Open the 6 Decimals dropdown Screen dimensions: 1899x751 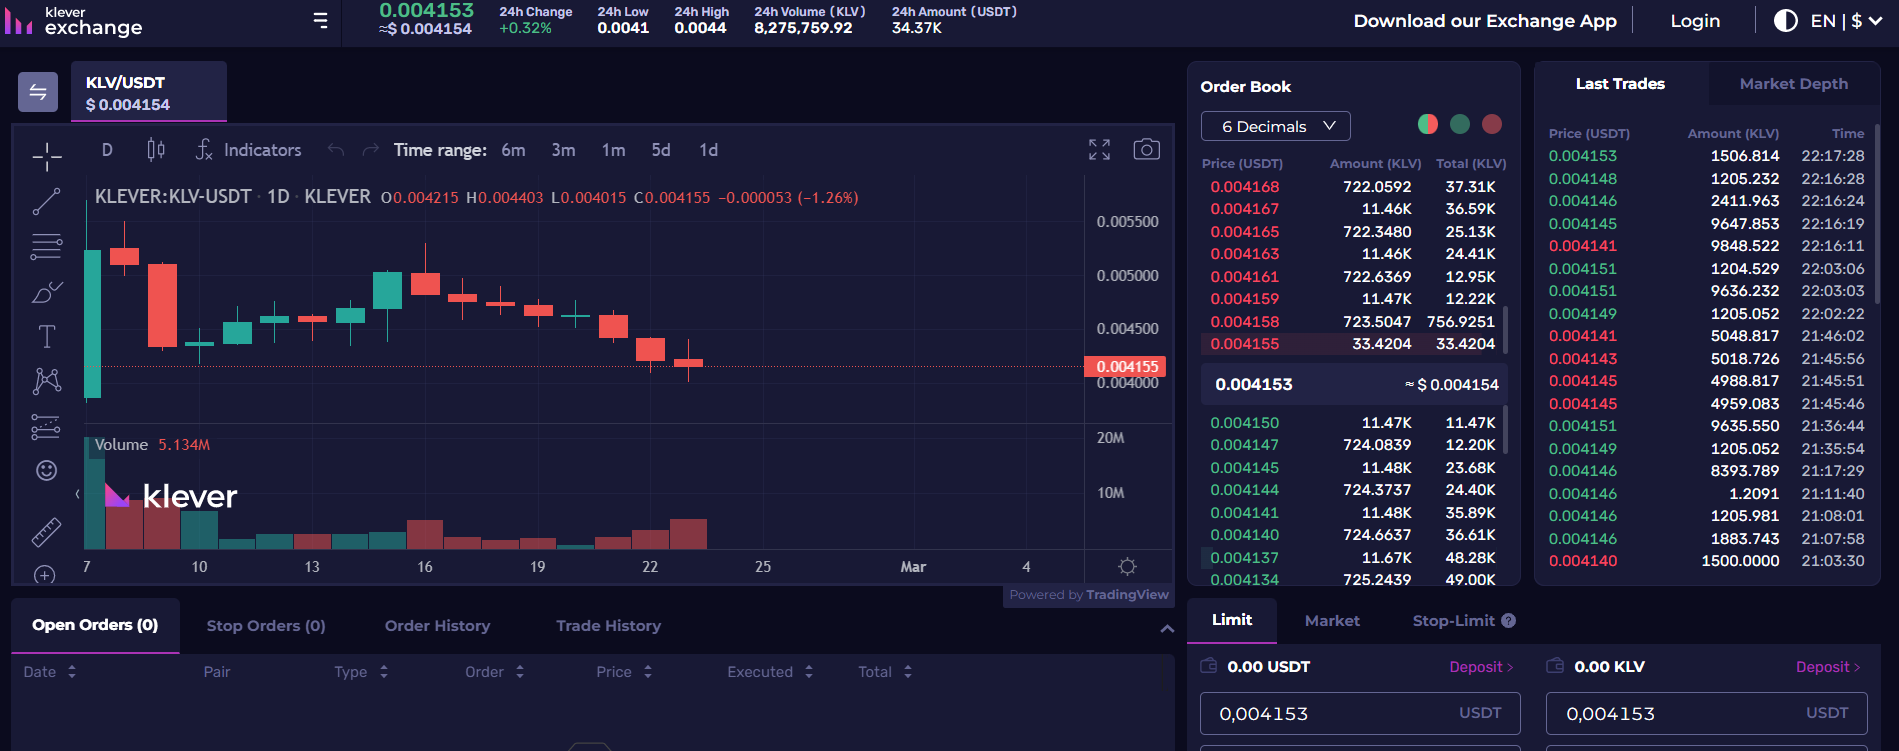coord(1276,126)
